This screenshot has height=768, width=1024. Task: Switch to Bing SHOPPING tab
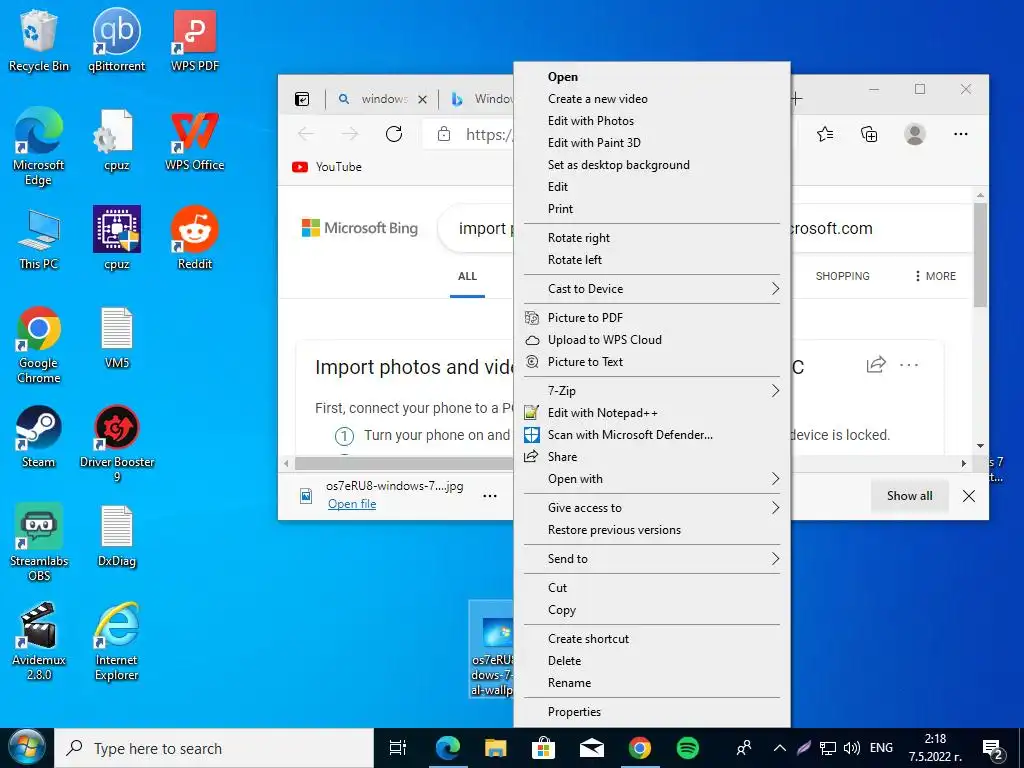click(842, 276)
